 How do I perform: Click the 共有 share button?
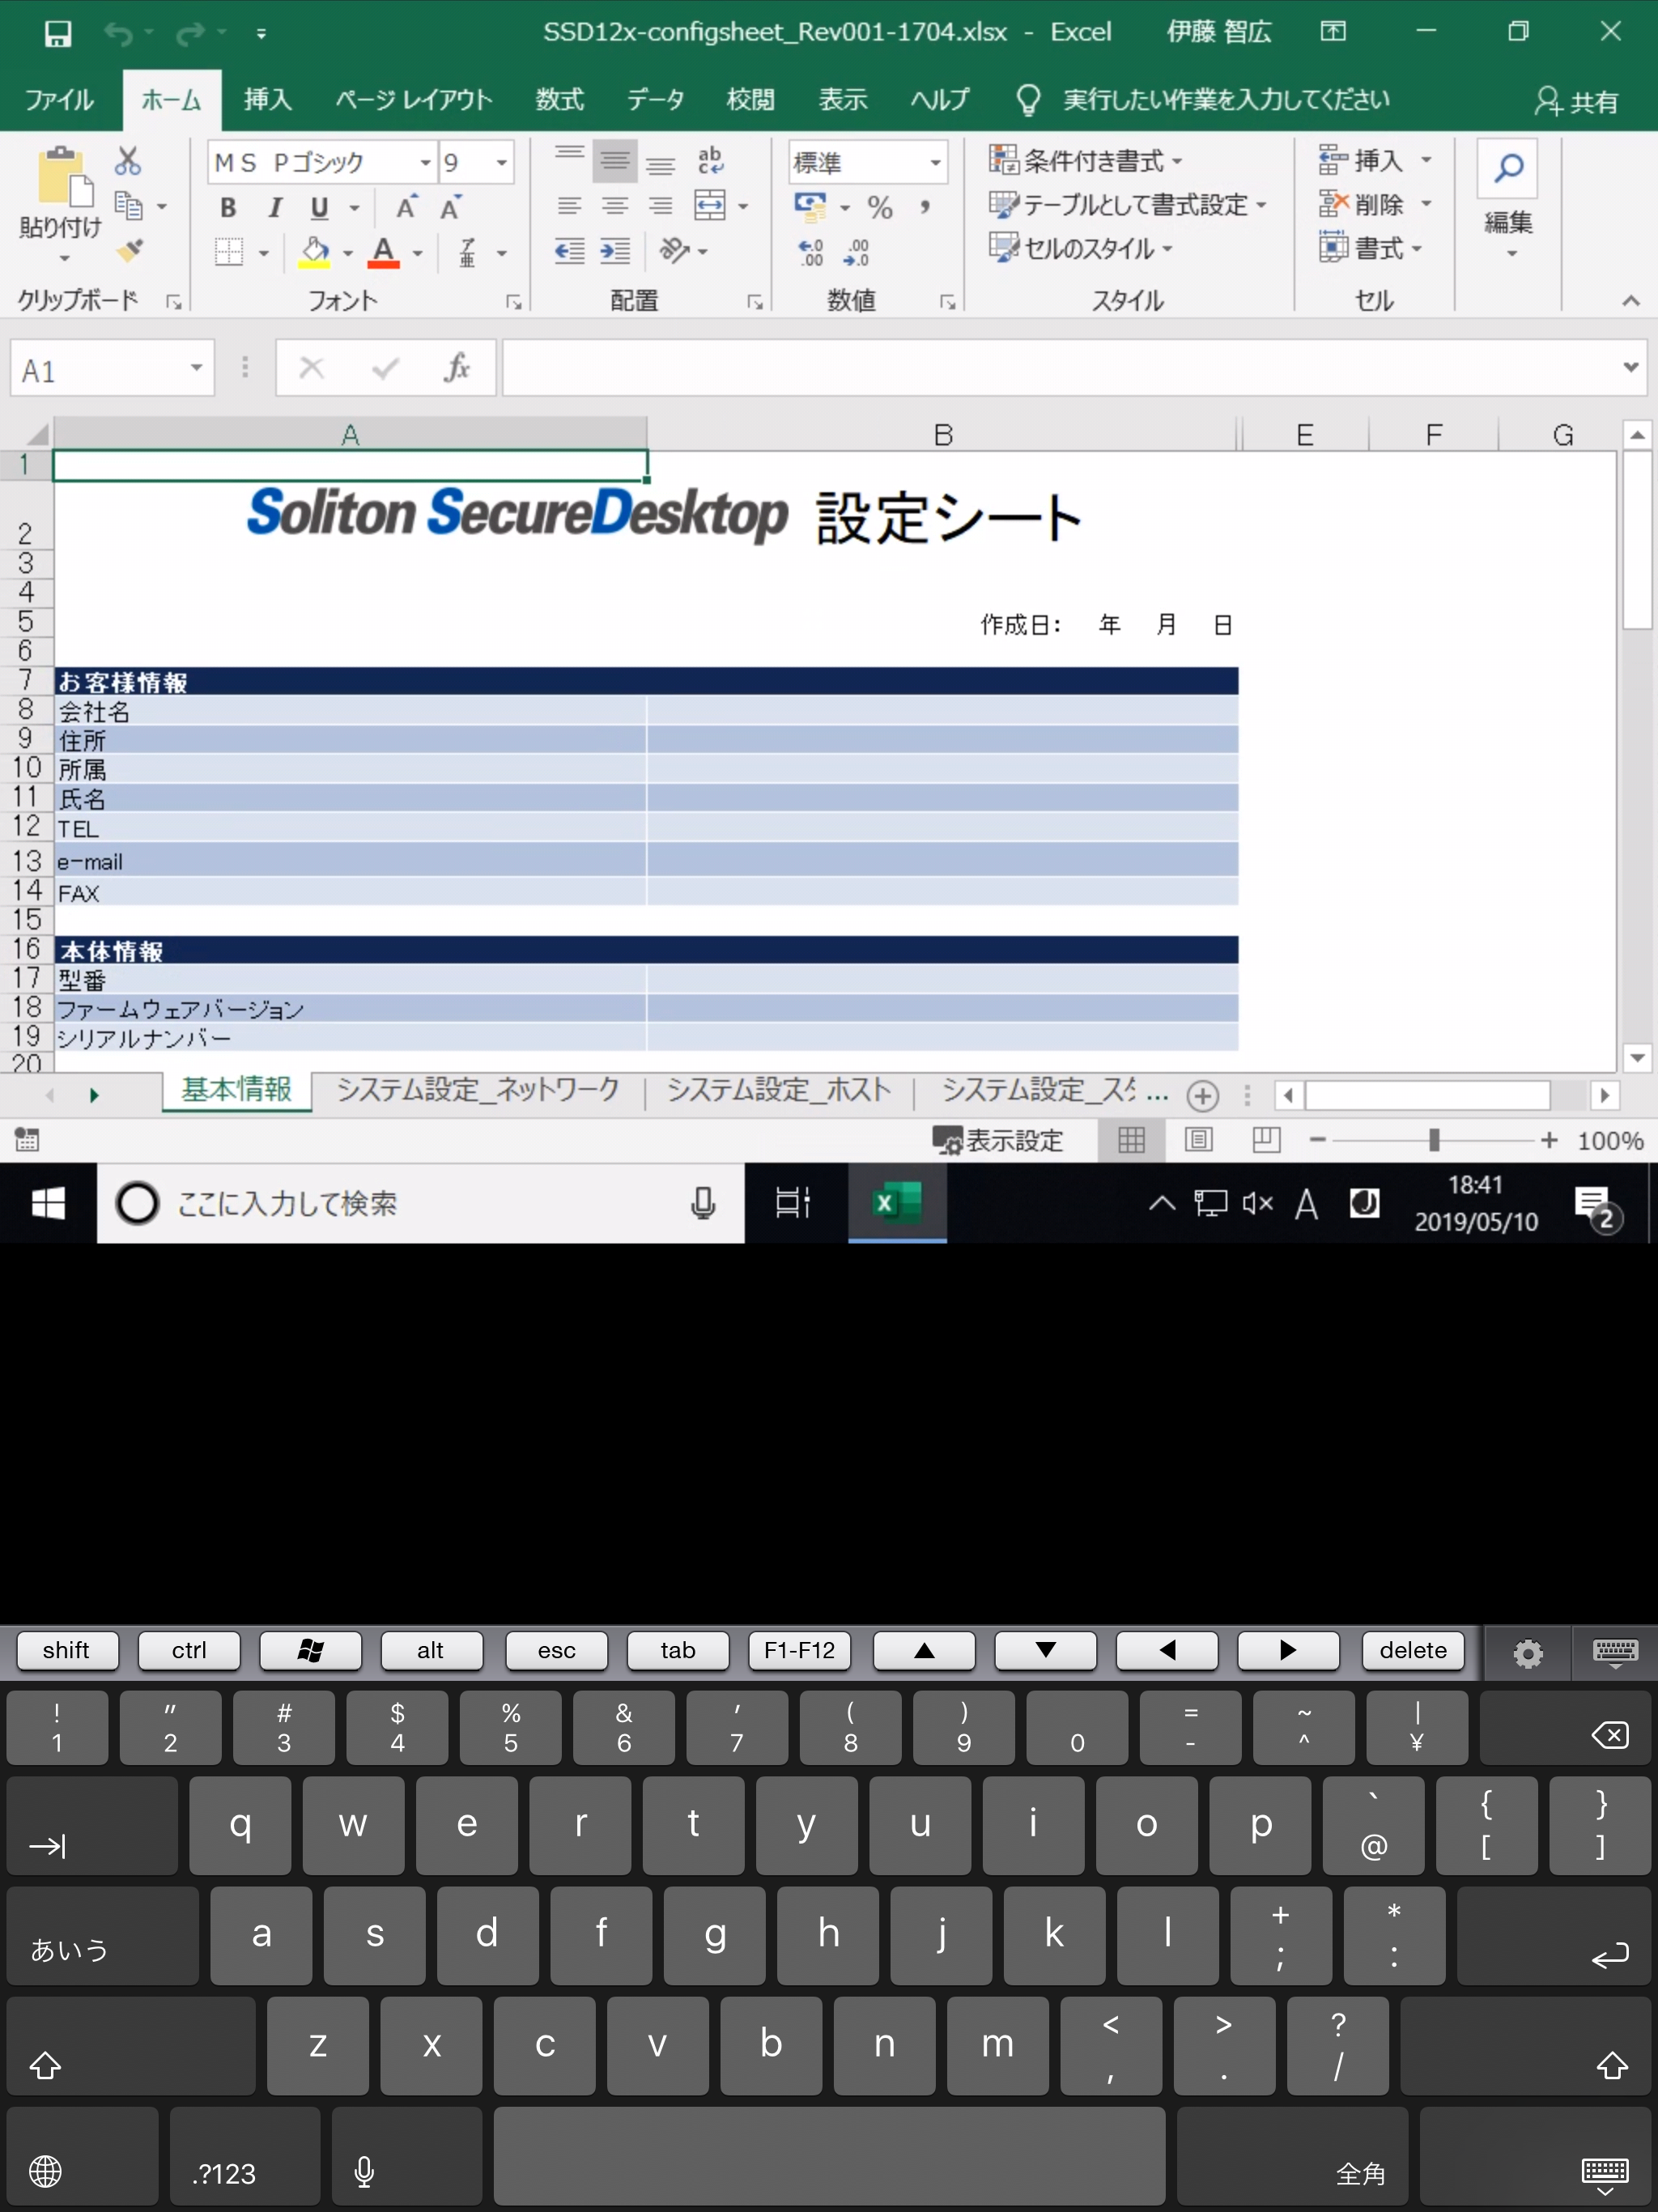tap(1577, 101)
